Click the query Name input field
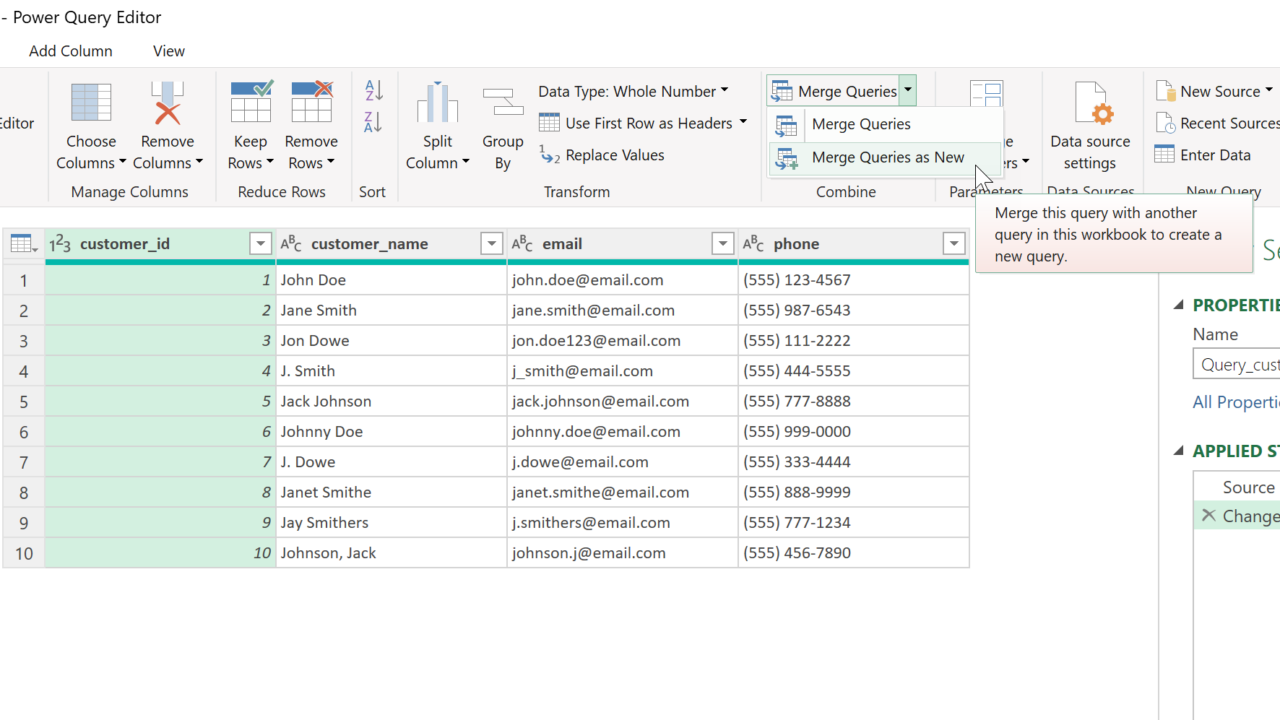 point(1237,365)
